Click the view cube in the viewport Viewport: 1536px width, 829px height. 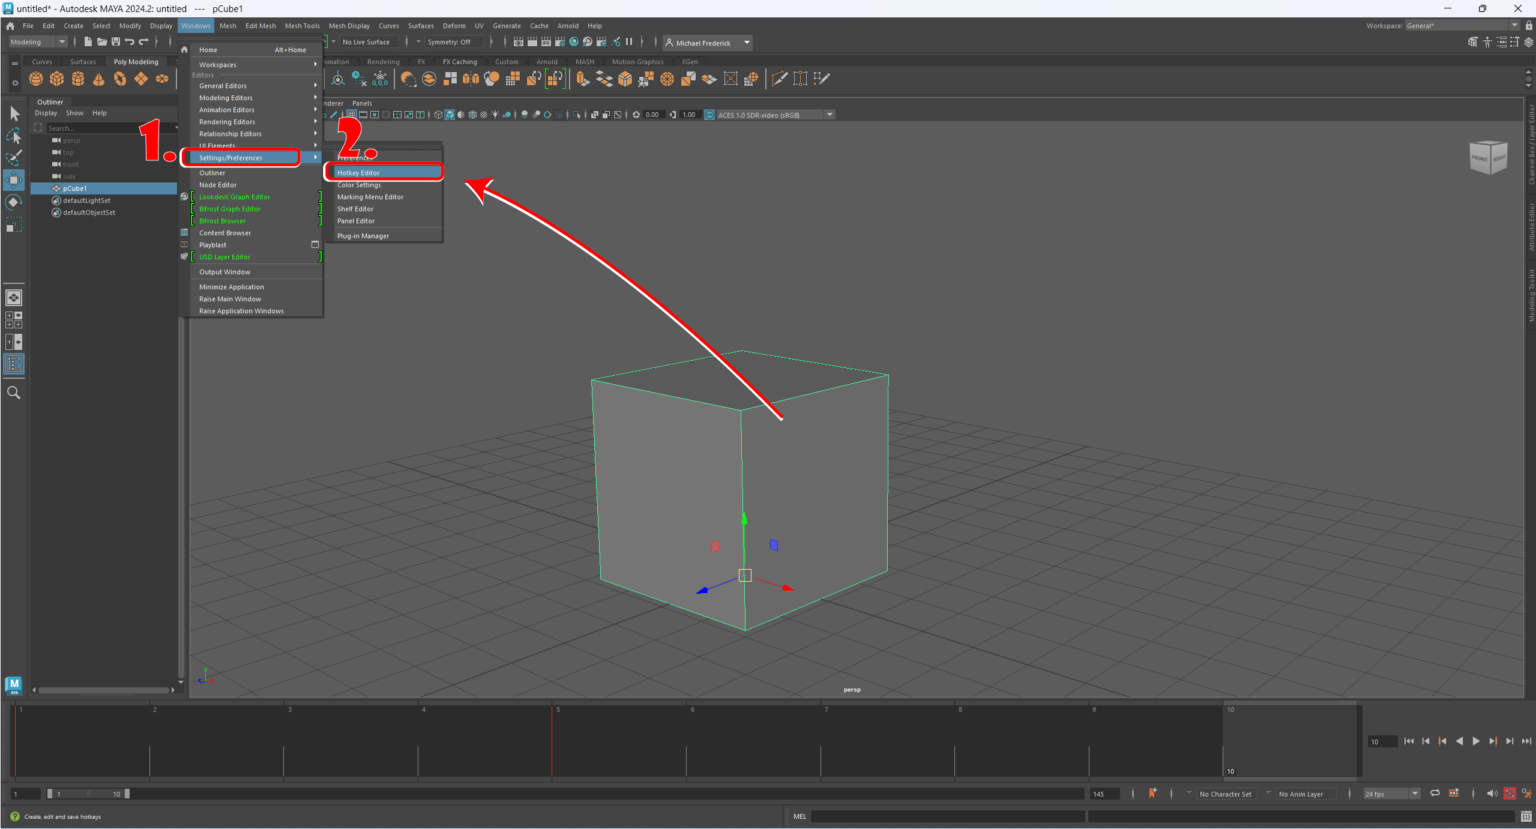1488,157
